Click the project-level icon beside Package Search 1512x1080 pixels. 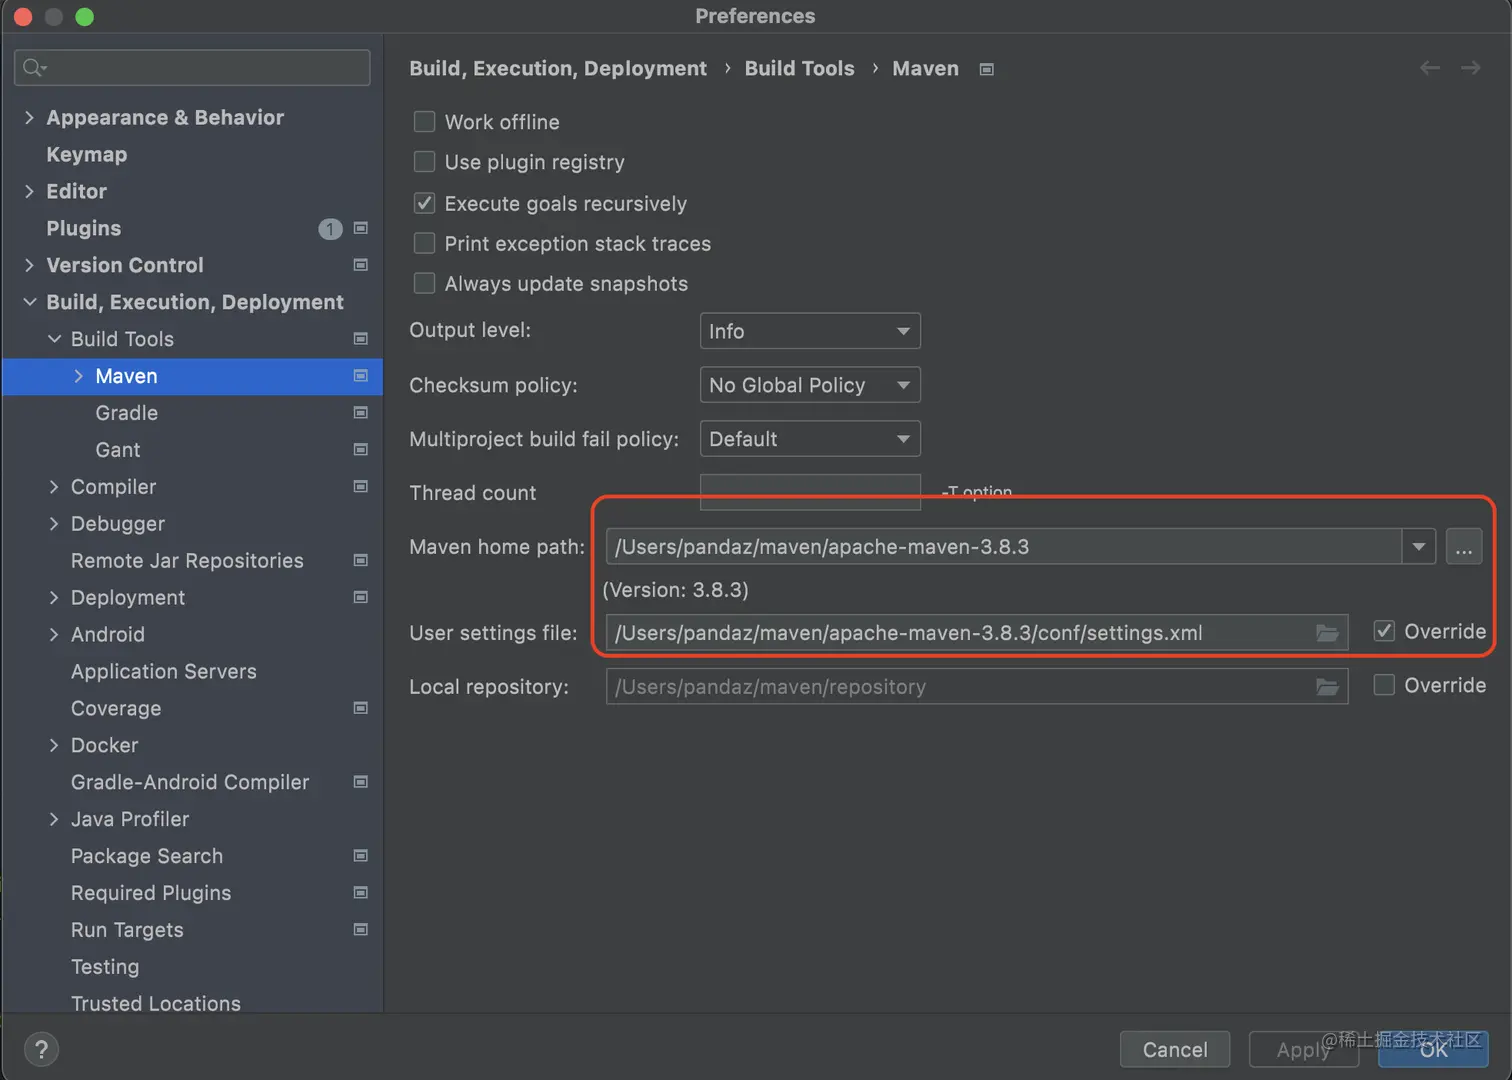tap(361, 856)
